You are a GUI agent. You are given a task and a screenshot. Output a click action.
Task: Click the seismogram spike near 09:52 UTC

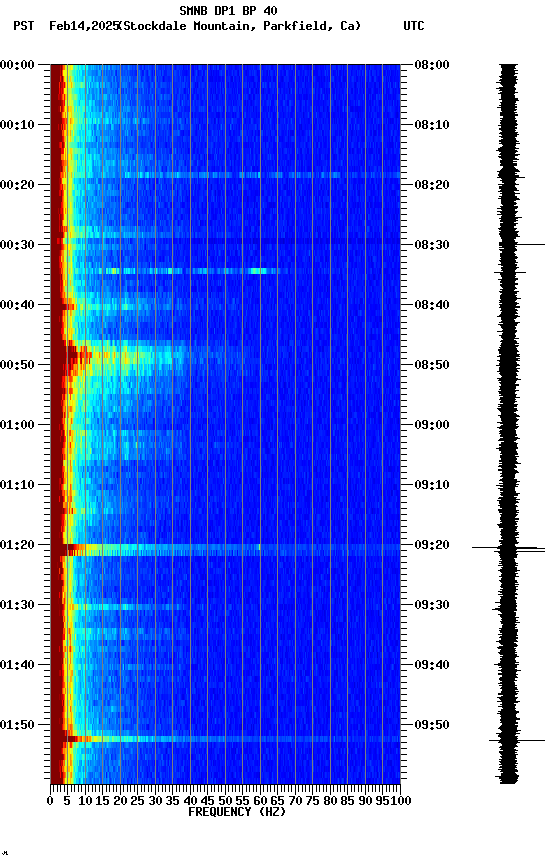tap(517, 741)
